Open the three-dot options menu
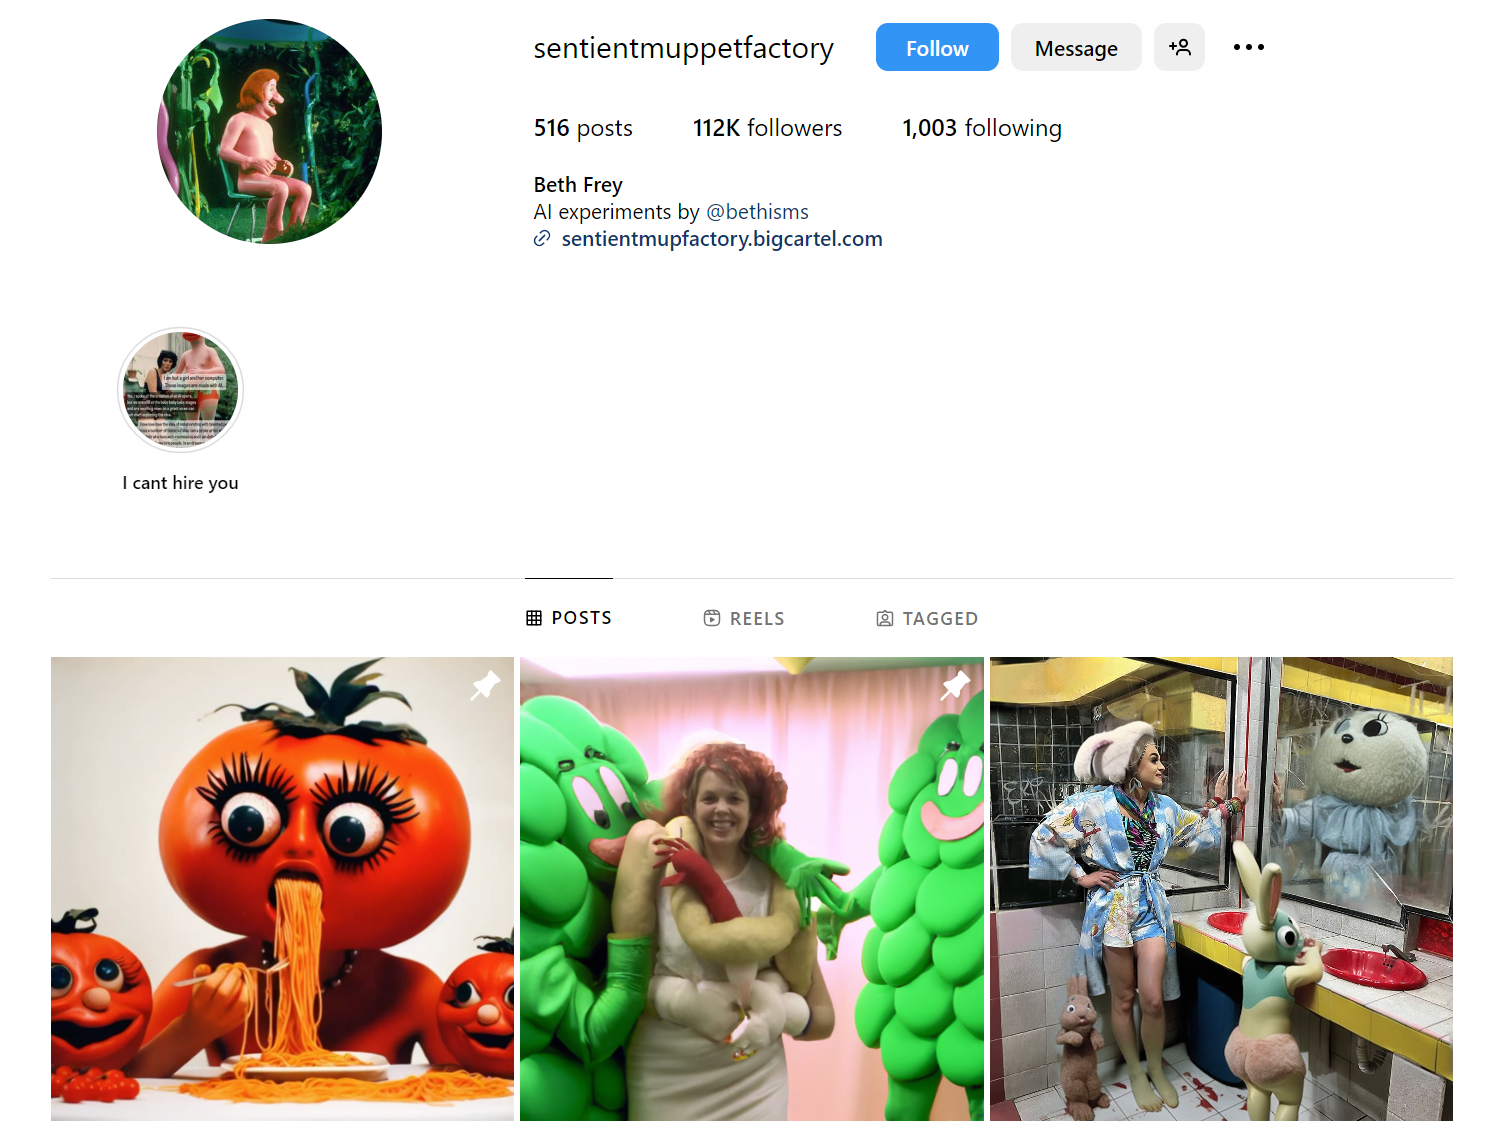The image size is (1511, 1125). [x=1248, y=47]
